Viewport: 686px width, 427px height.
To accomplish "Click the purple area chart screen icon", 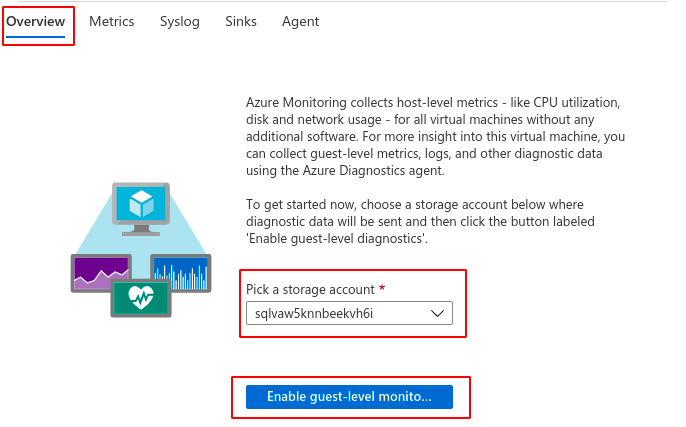I will [99, 272].
